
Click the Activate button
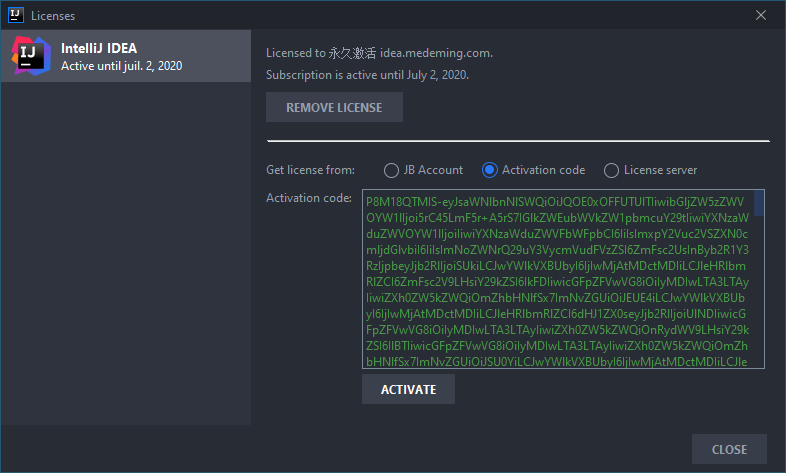point(409,389)
